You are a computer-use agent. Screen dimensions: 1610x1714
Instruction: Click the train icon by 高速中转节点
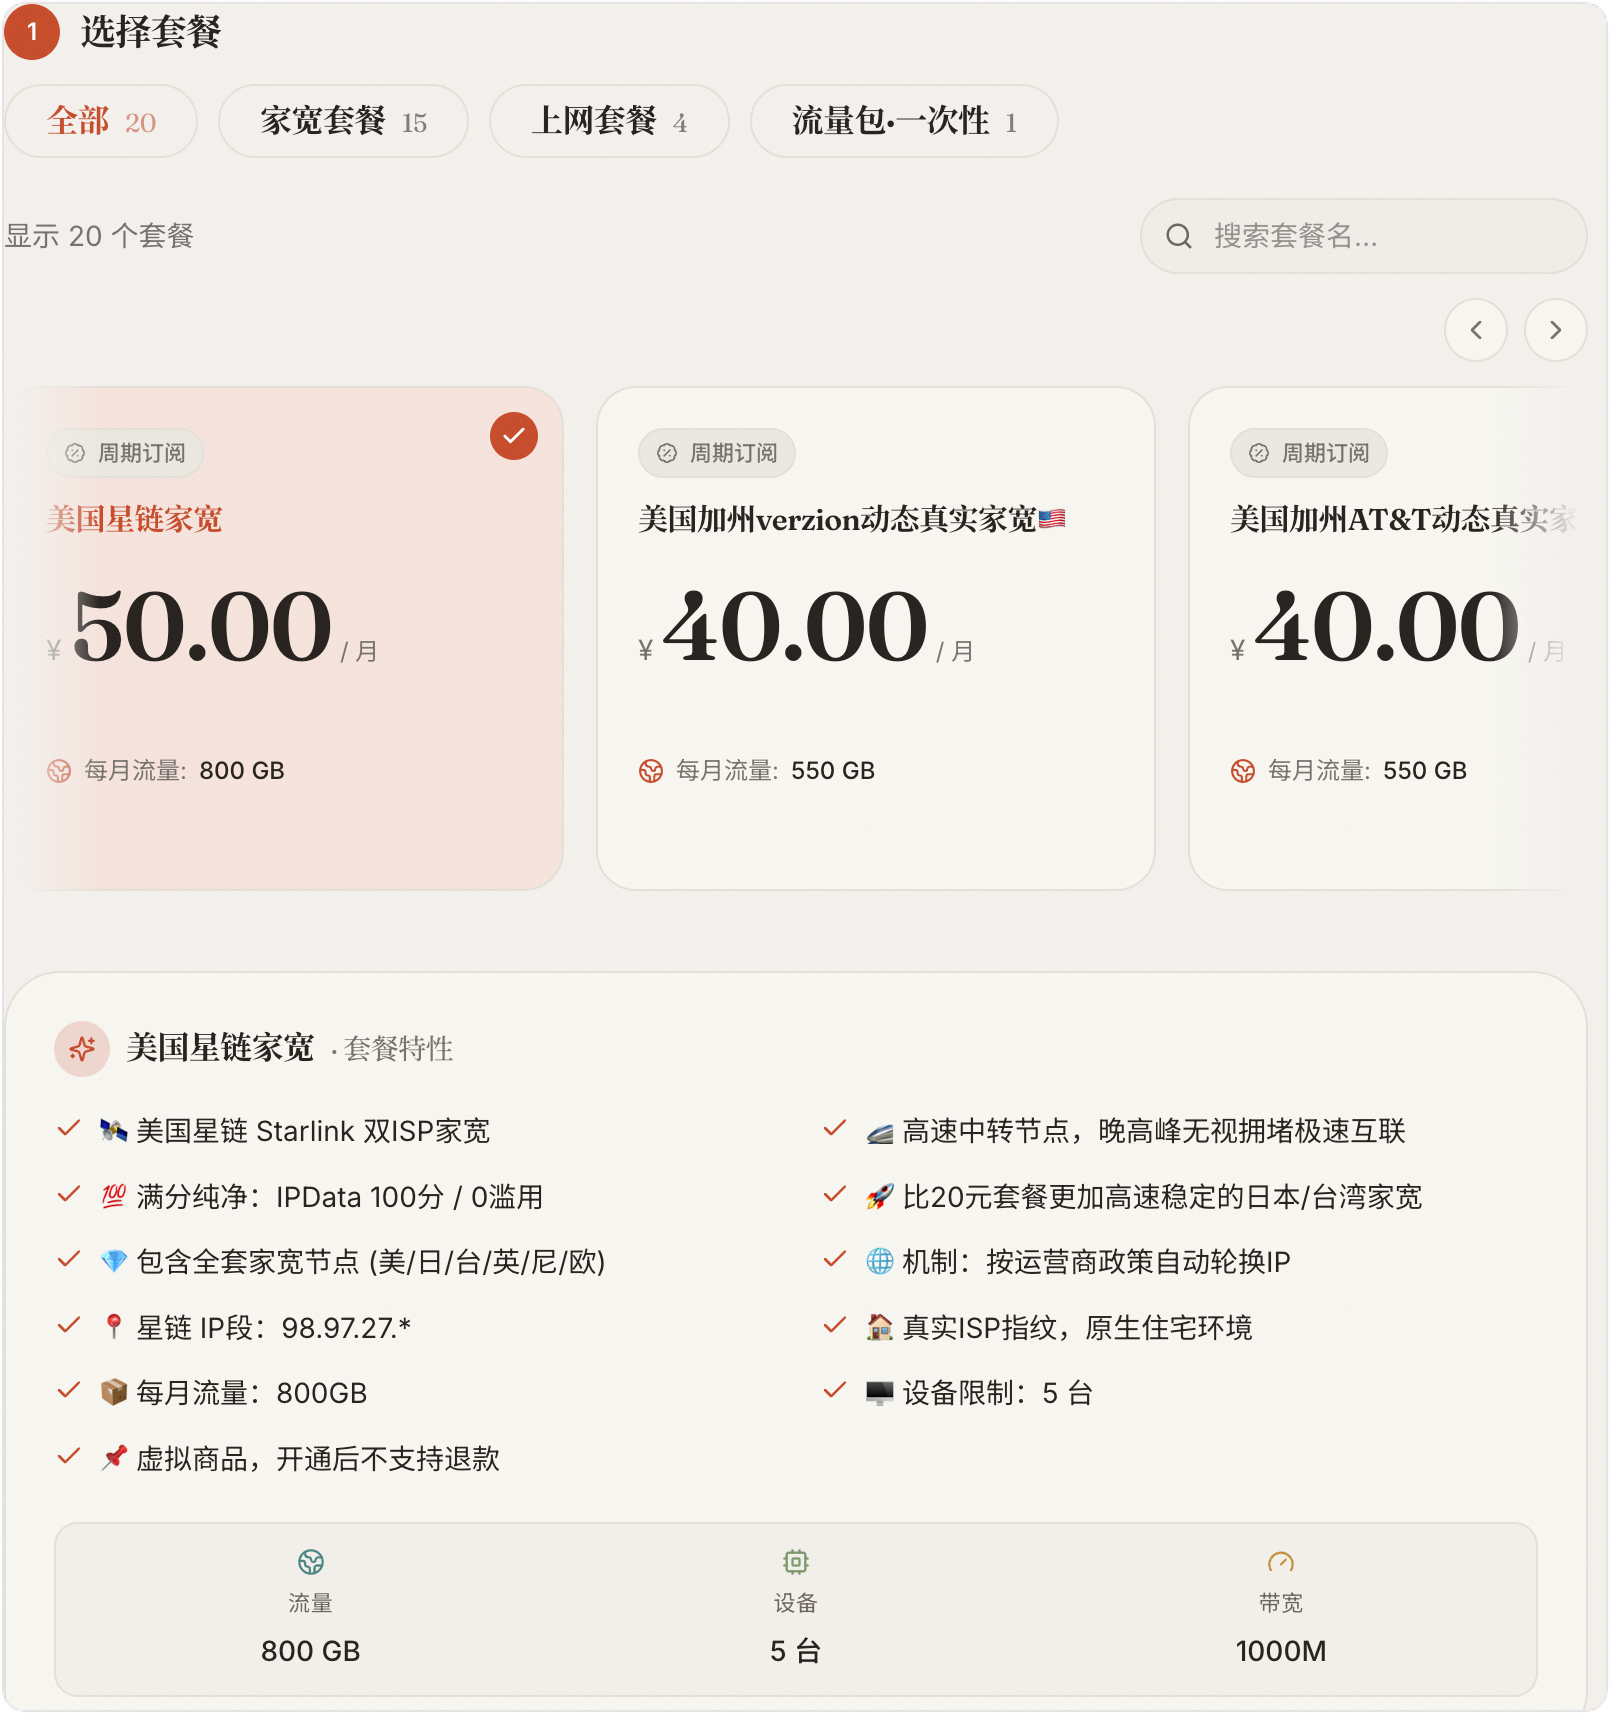[x=880, y=1133]
